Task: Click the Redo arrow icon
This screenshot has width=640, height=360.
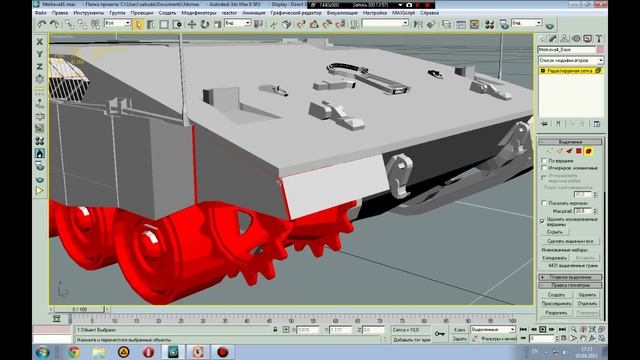Action: [x=54, y=24]
